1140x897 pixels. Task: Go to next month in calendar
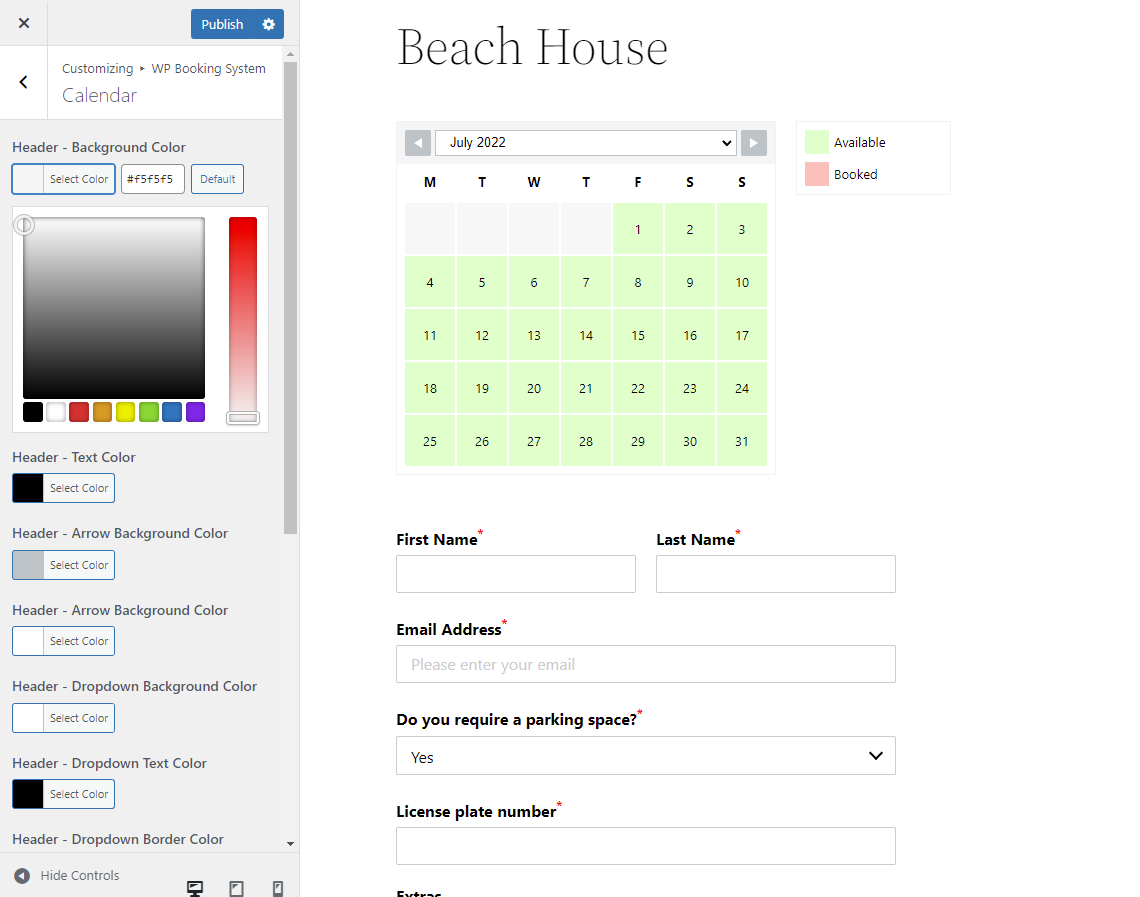pos(754,142)
